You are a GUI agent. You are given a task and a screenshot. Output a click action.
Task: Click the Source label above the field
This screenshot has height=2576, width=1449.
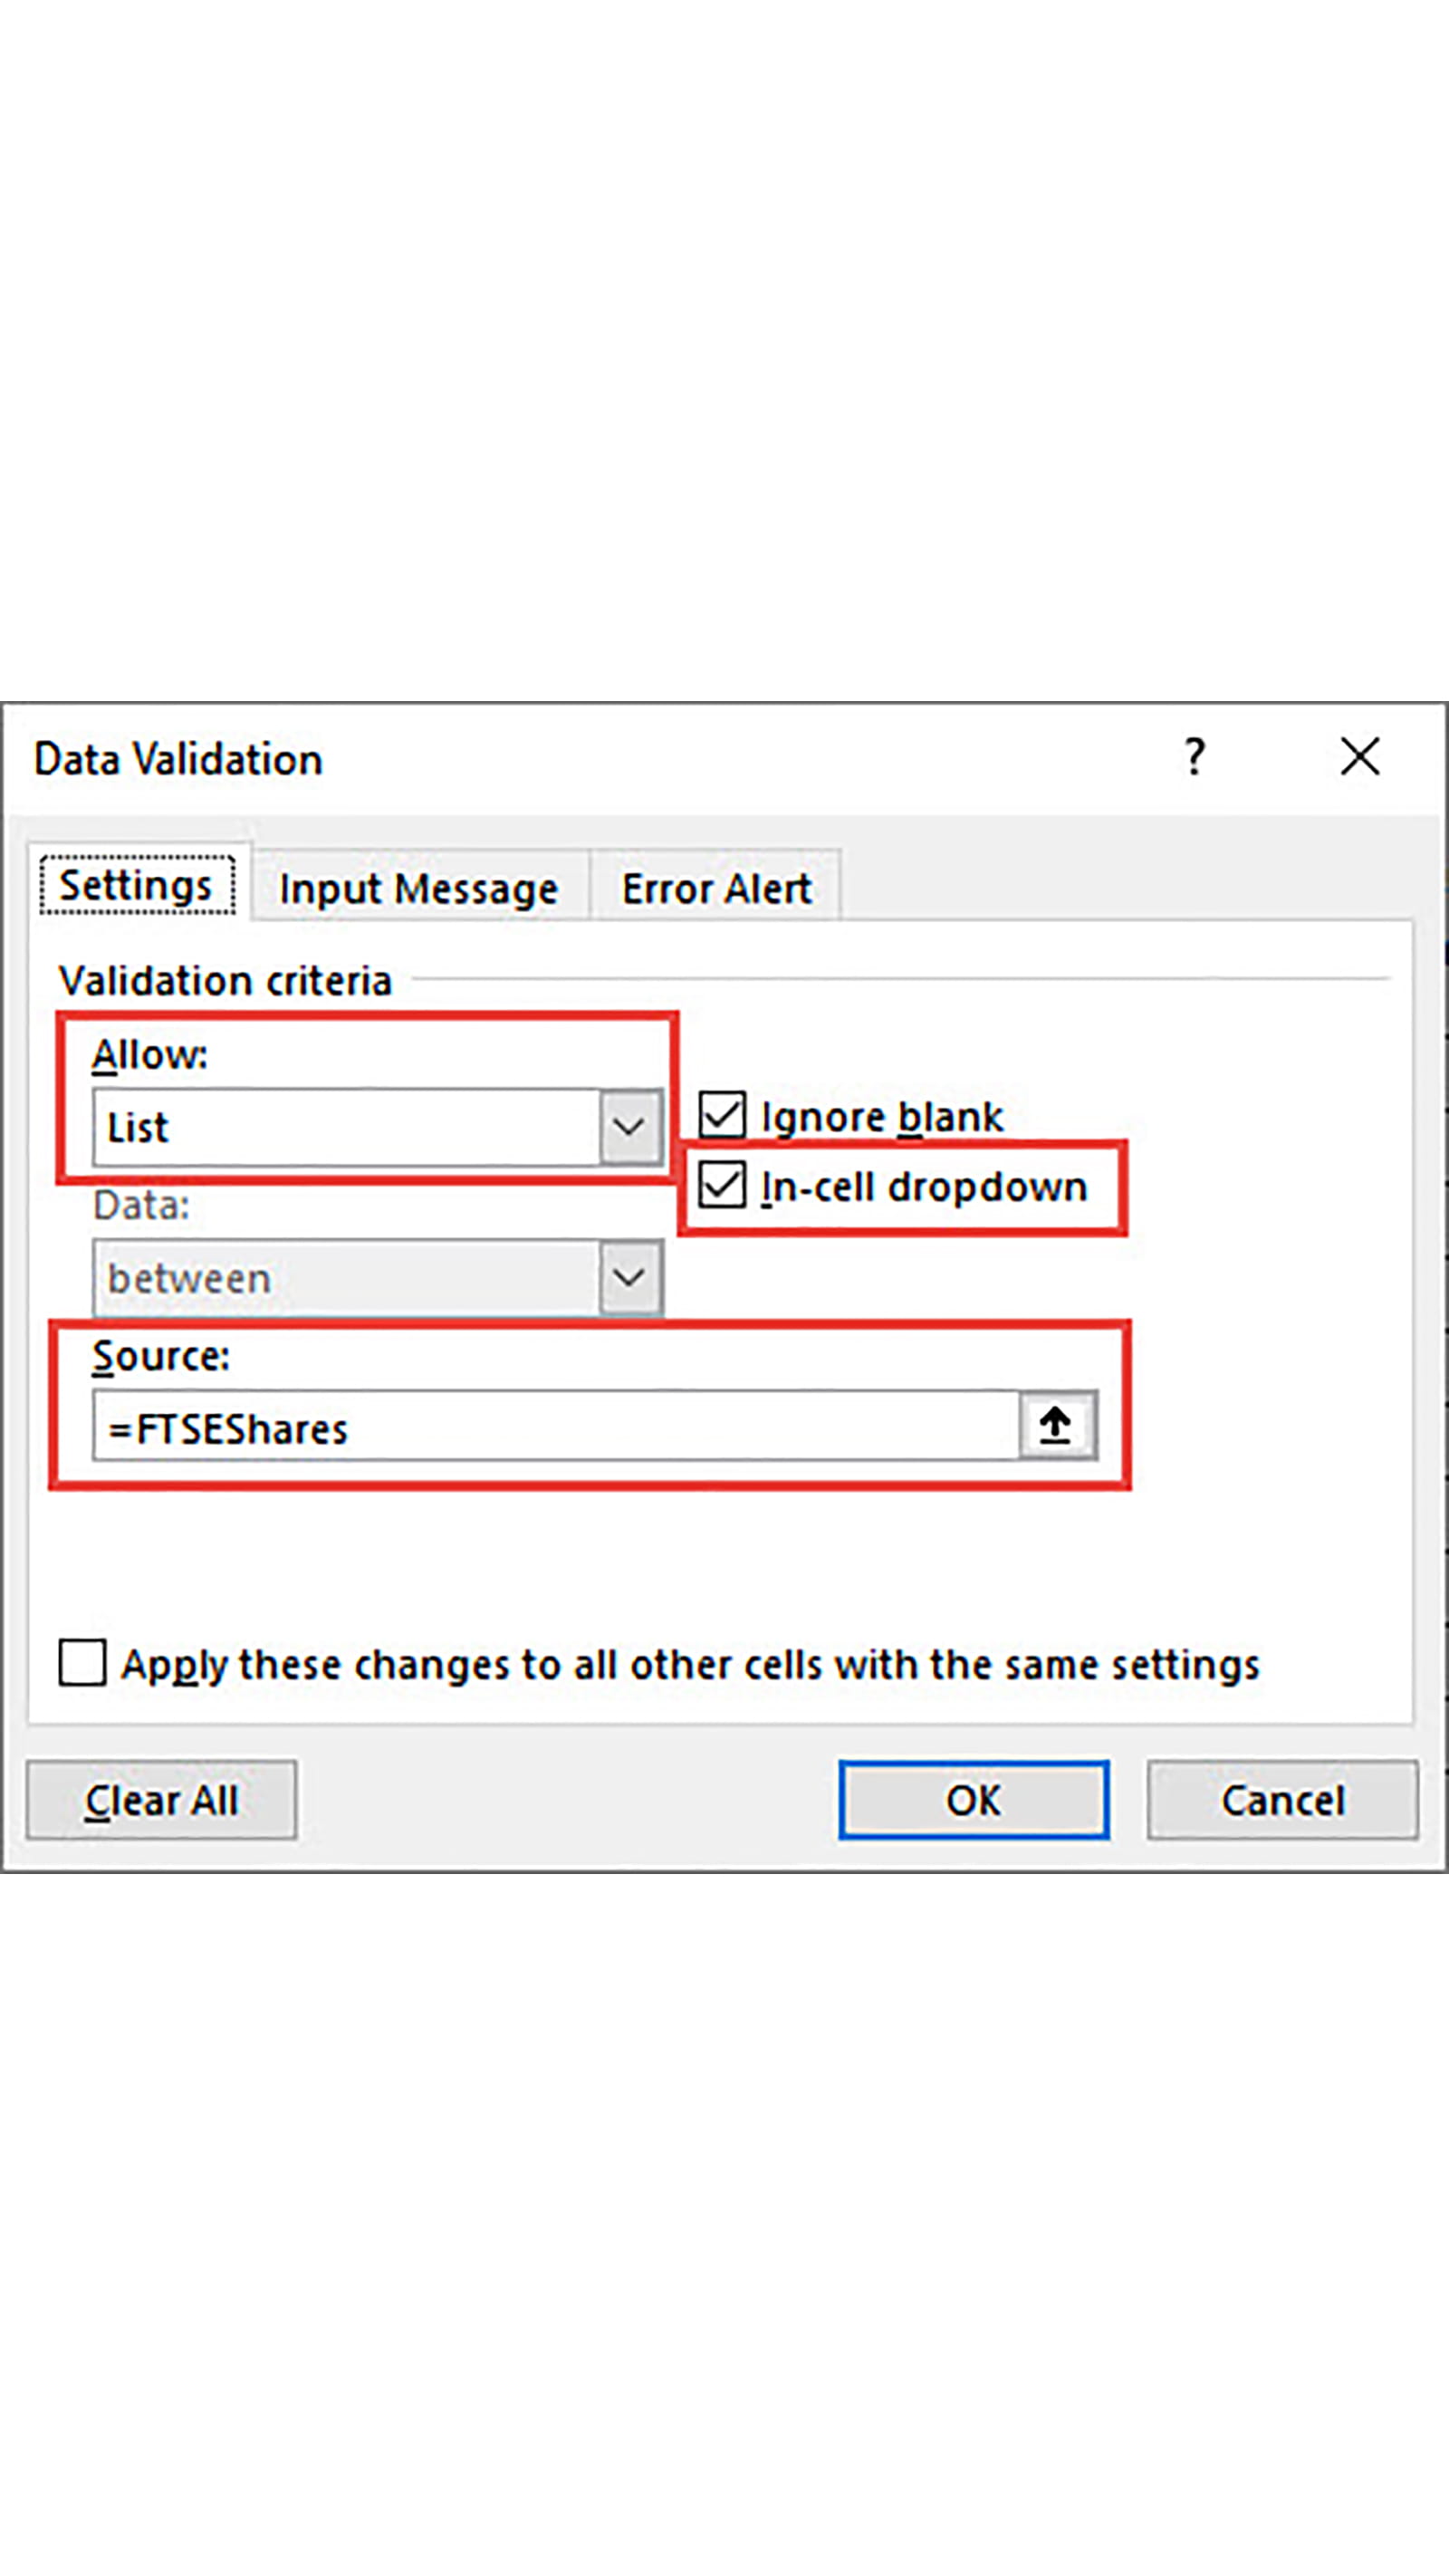point(161,1357)
